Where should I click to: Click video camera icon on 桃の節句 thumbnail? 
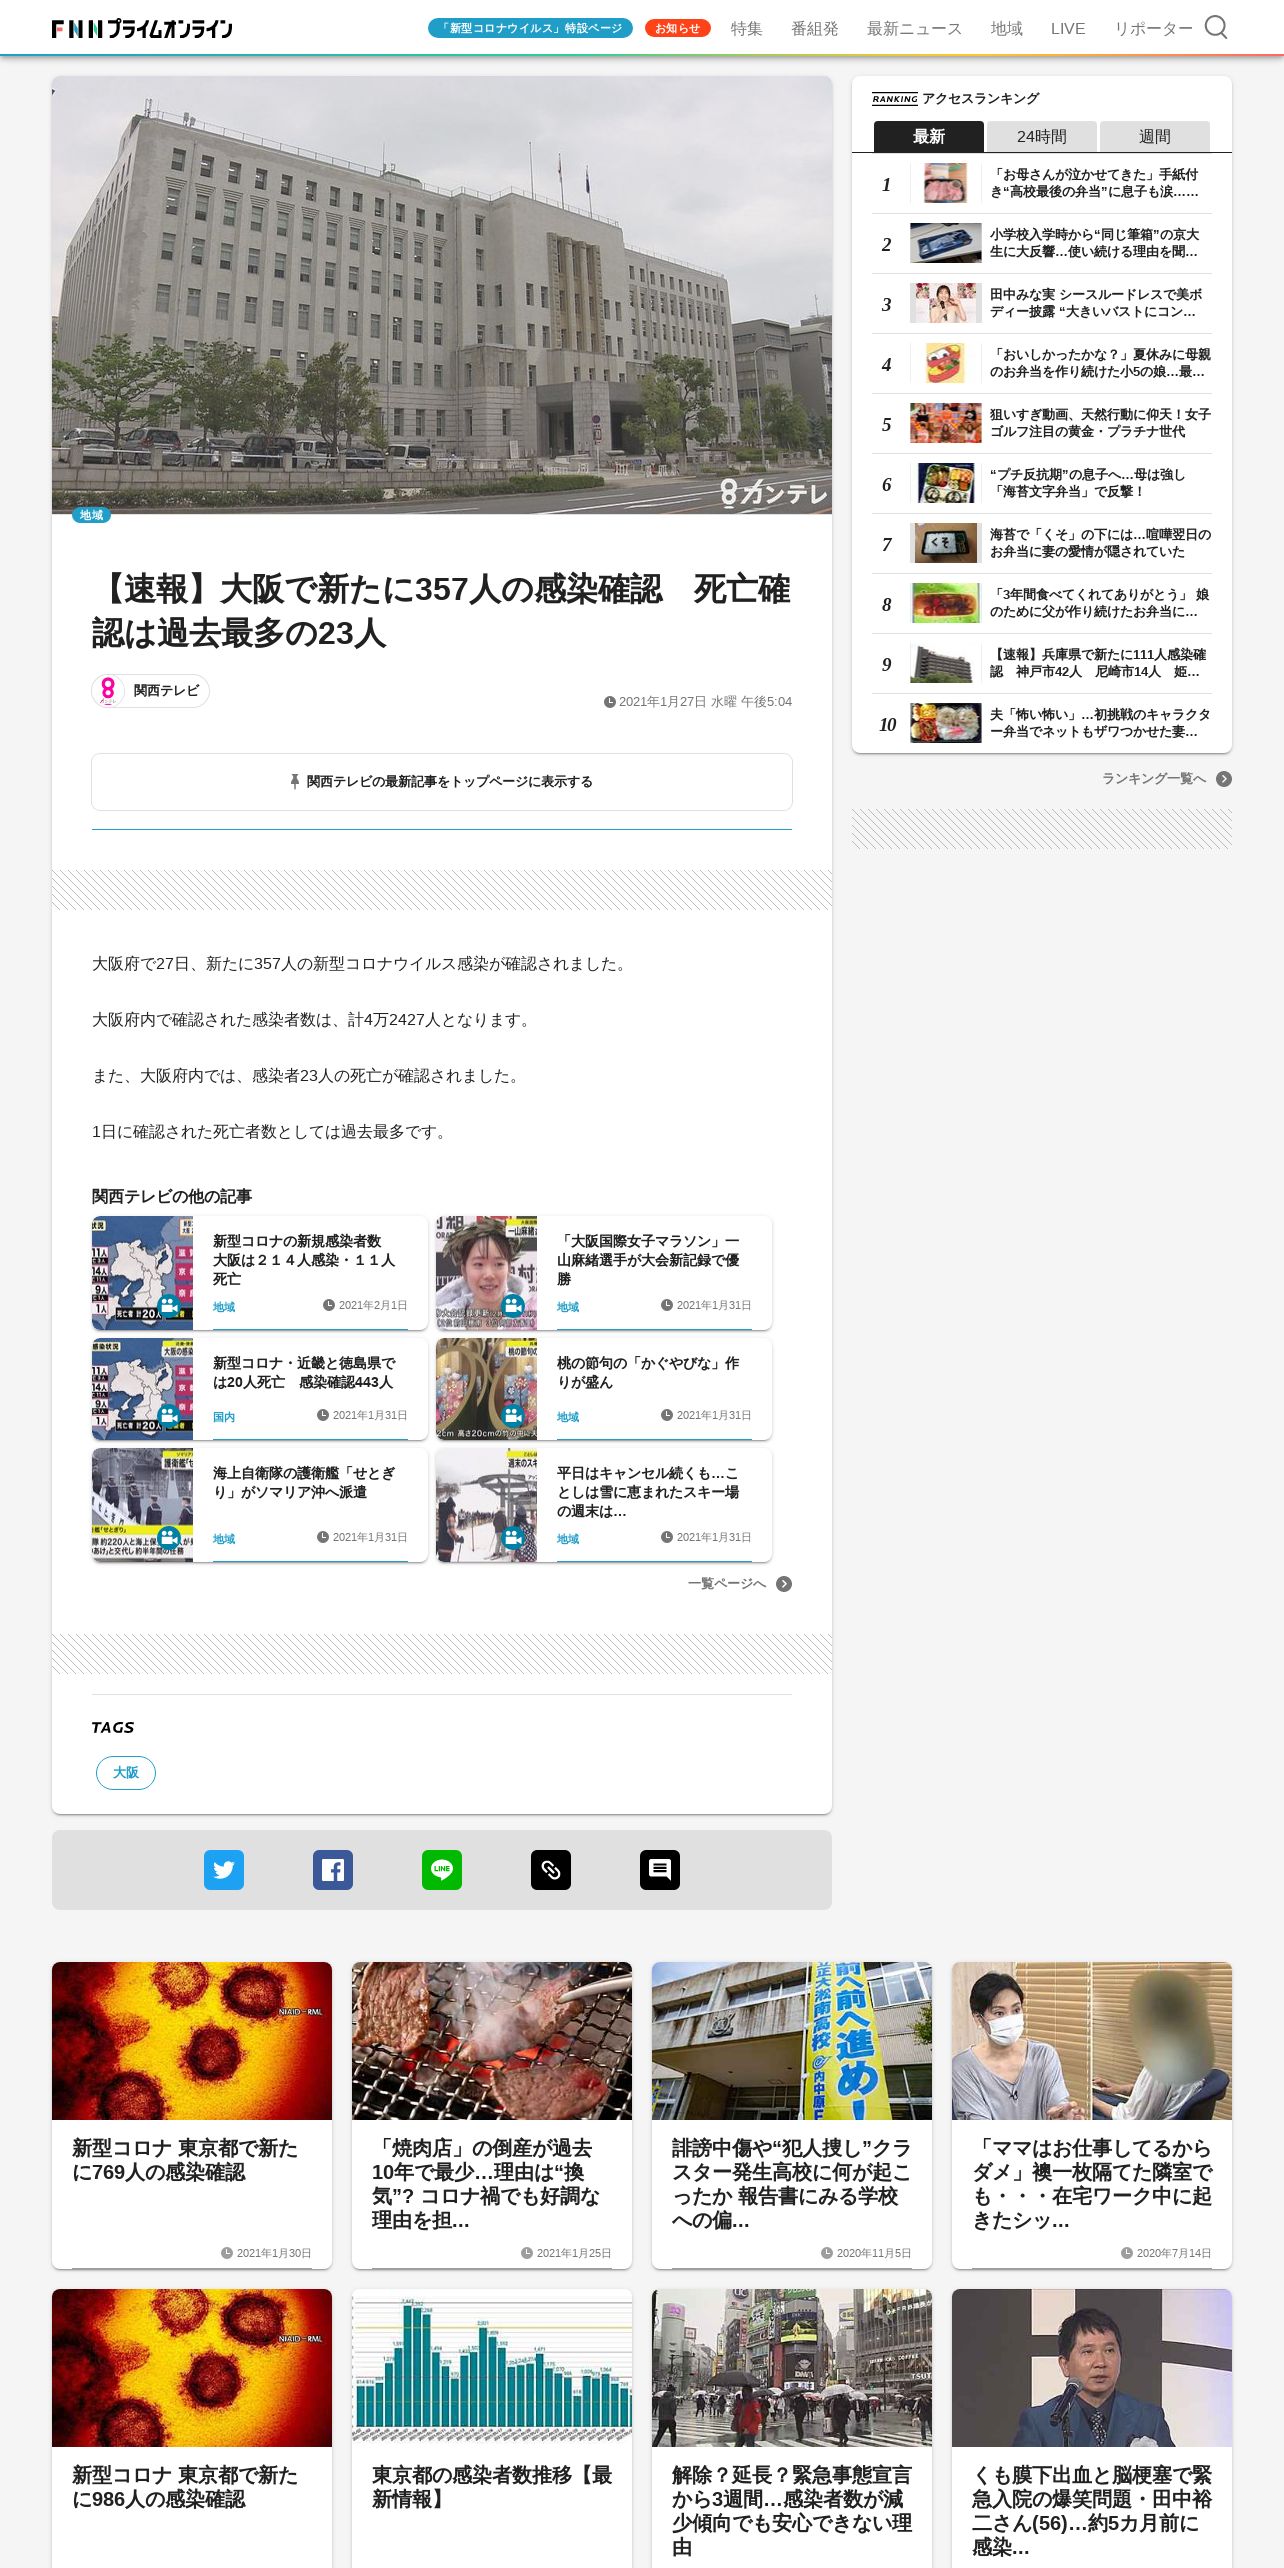(x=513, y=1415)
